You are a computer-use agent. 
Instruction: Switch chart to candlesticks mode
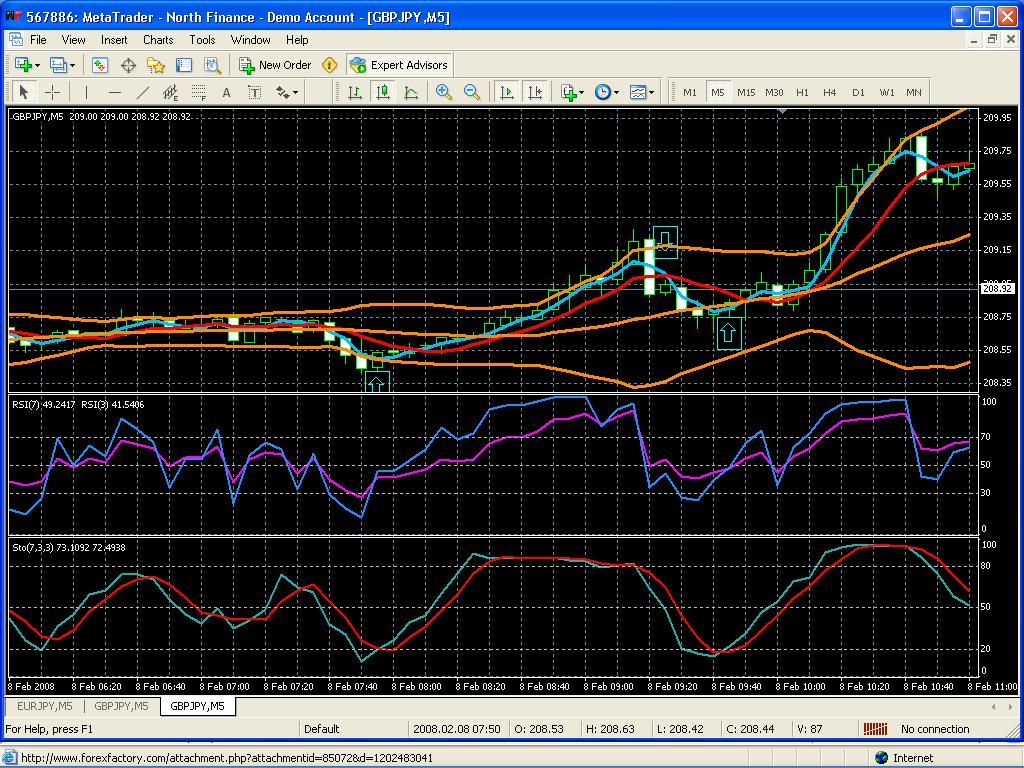383,92
